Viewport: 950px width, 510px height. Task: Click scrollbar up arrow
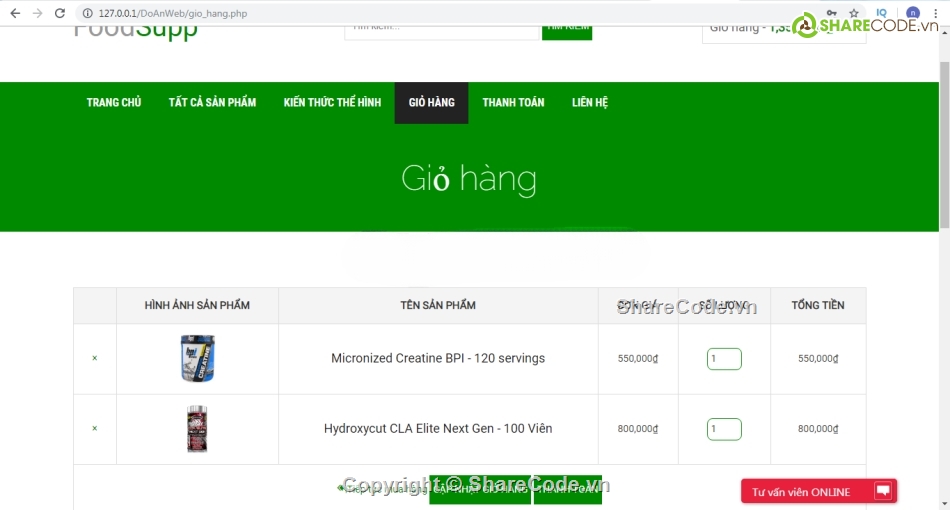(945, 32)
